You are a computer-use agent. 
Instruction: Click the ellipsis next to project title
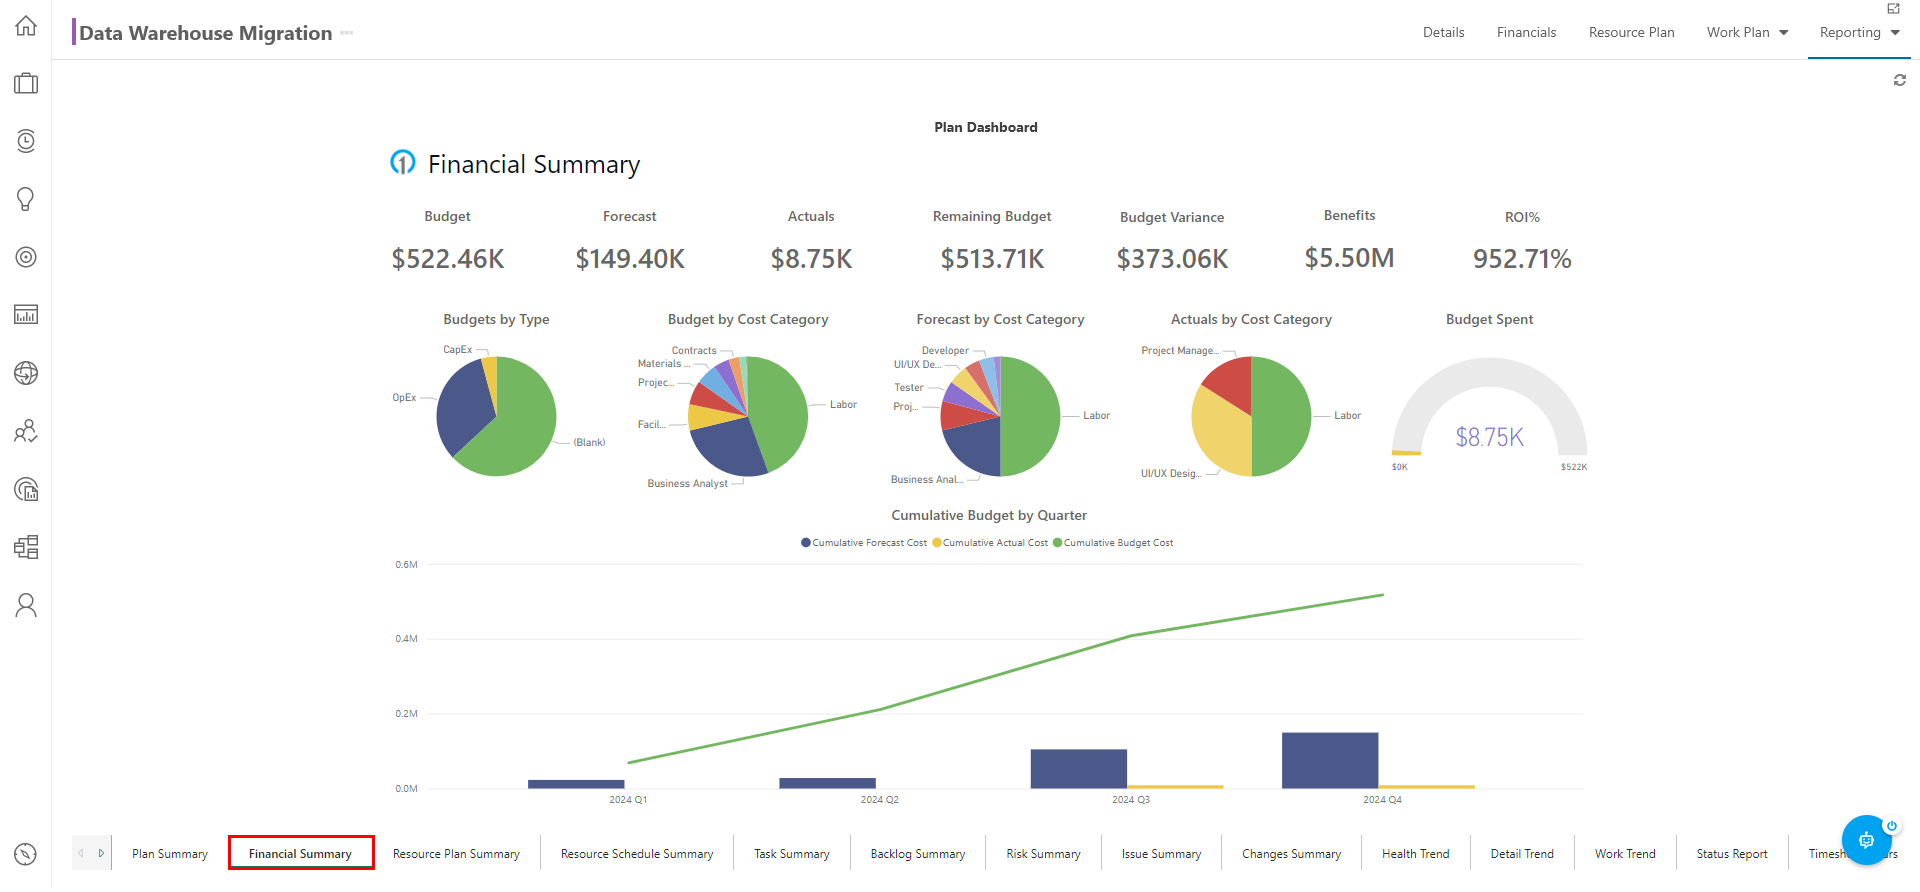pos(347,33)
